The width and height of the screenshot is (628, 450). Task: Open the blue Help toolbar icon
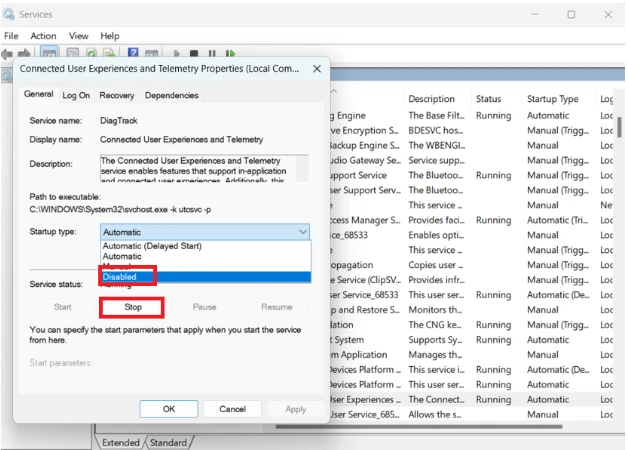(x=133, y=52)
